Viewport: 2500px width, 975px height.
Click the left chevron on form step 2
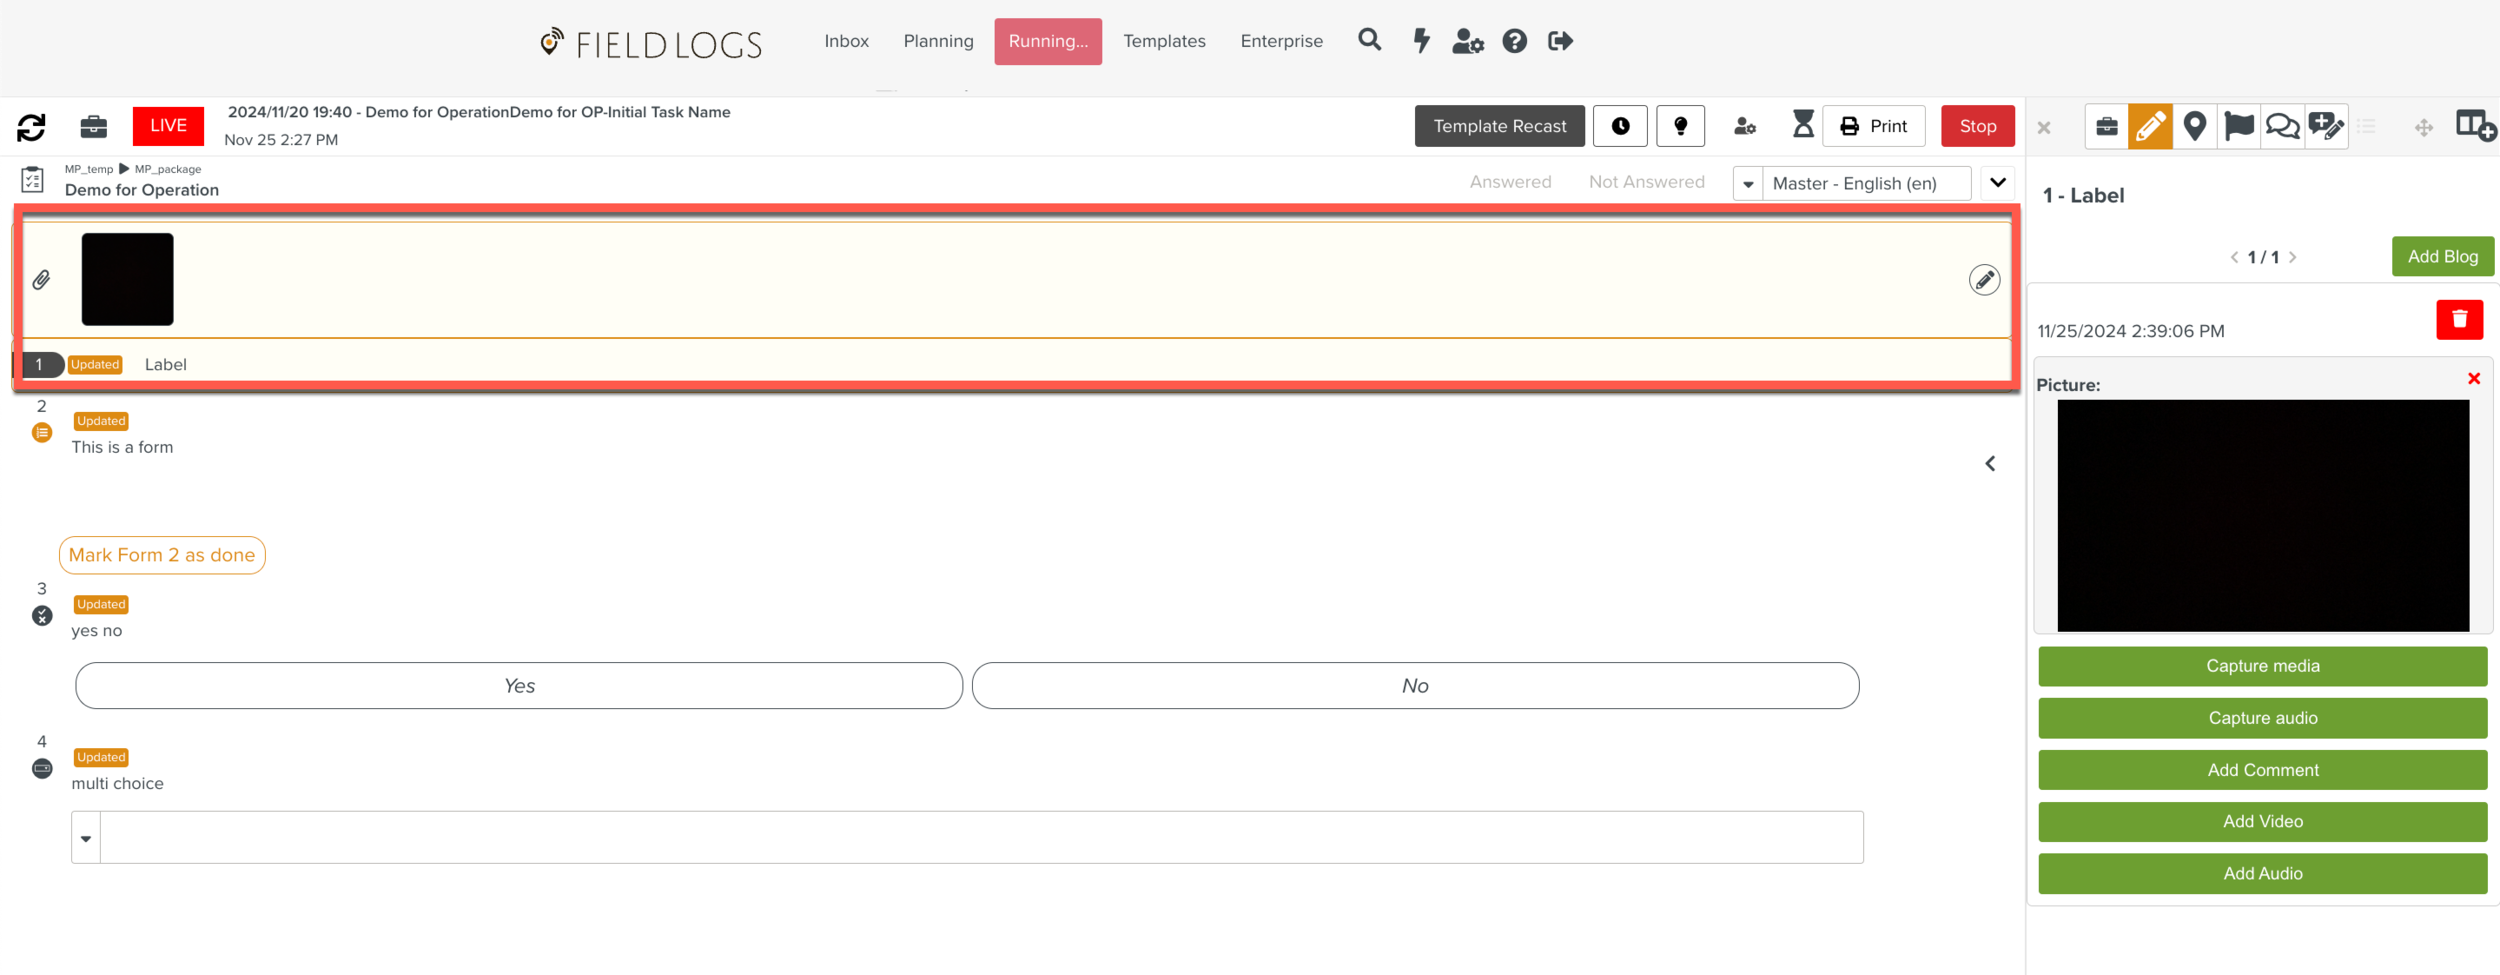tap(1990, 463)
